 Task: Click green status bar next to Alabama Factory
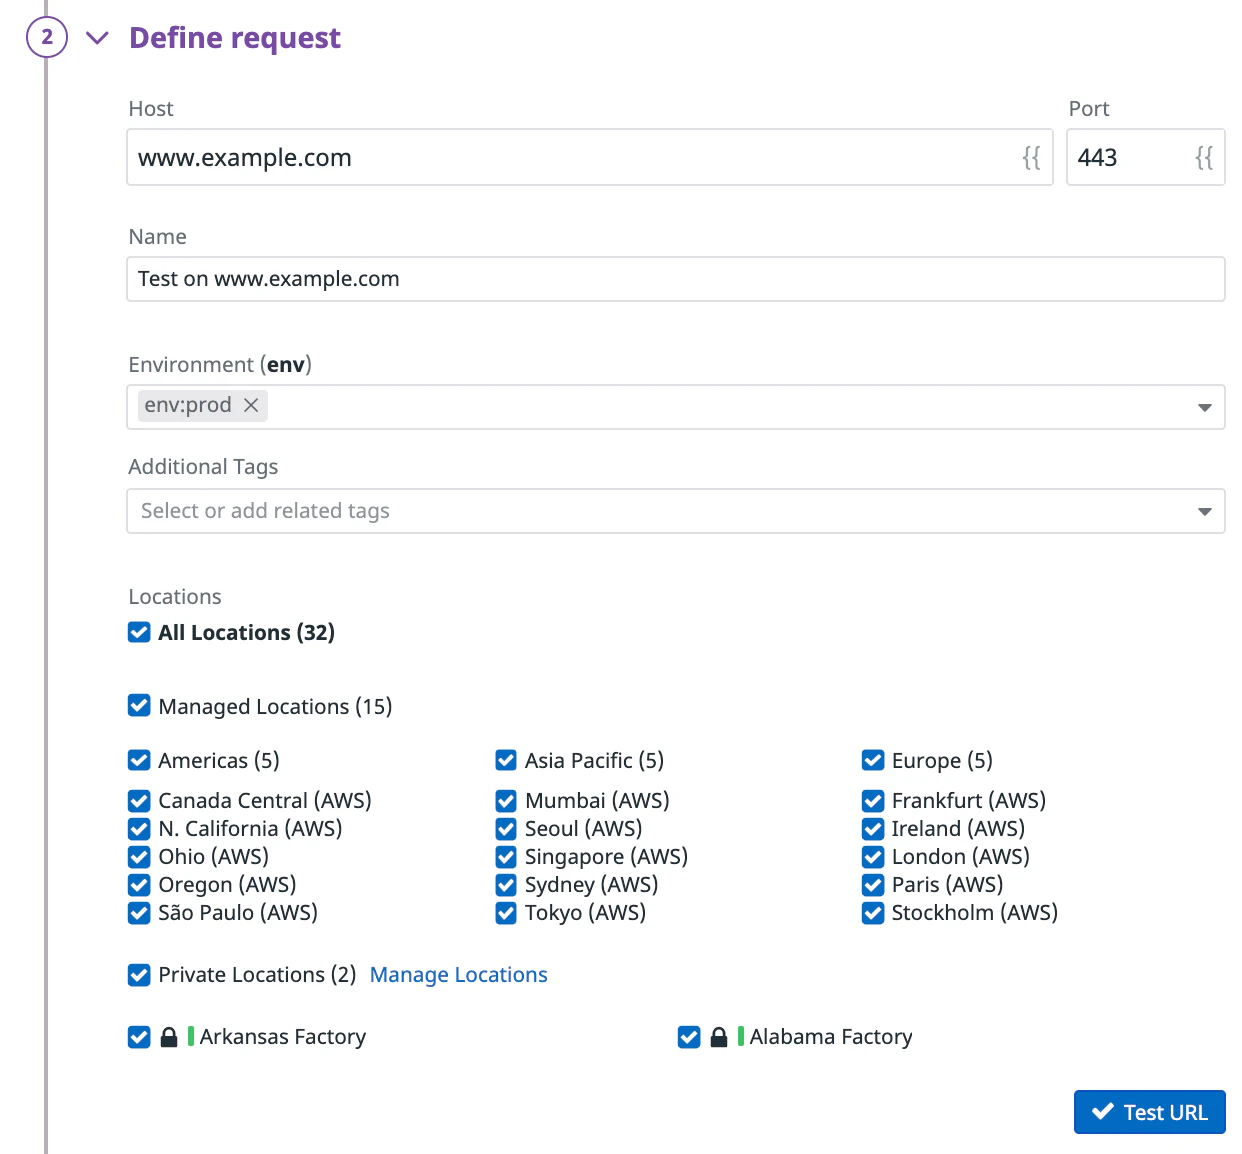coord(741,1036)
